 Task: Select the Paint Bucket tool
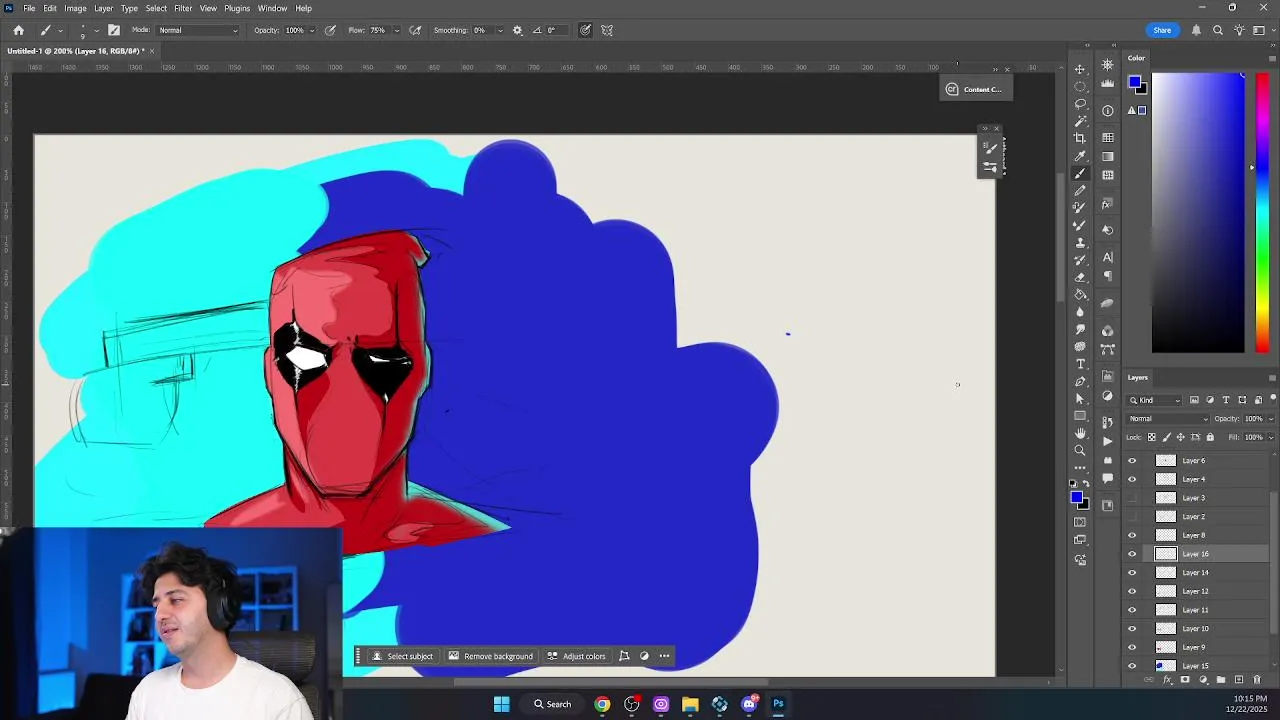pyautogui.click(x=1080, y=294)
